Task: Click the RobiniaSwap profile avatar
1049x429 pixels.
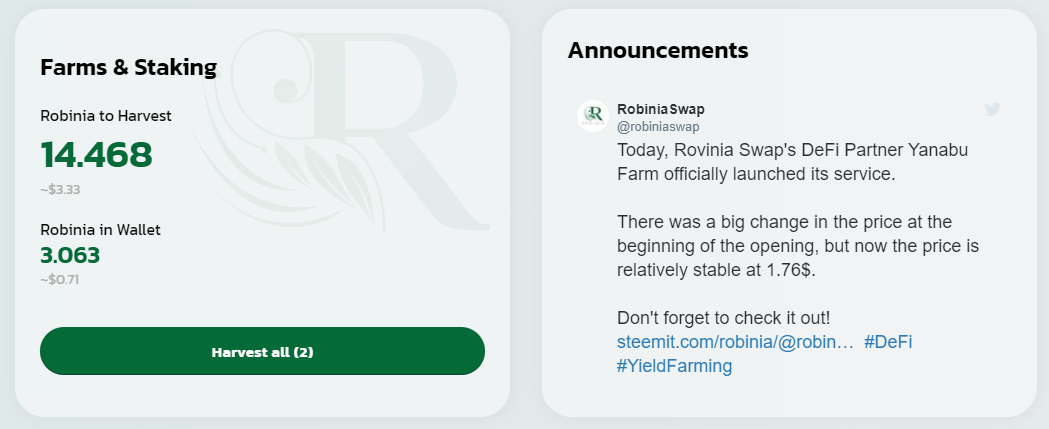Action: 593,116
